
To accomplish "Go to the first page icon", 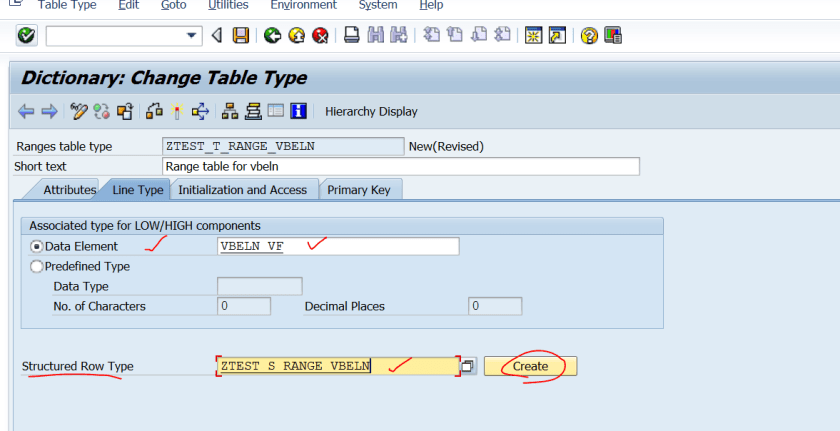I will click(x=431, y=35).
